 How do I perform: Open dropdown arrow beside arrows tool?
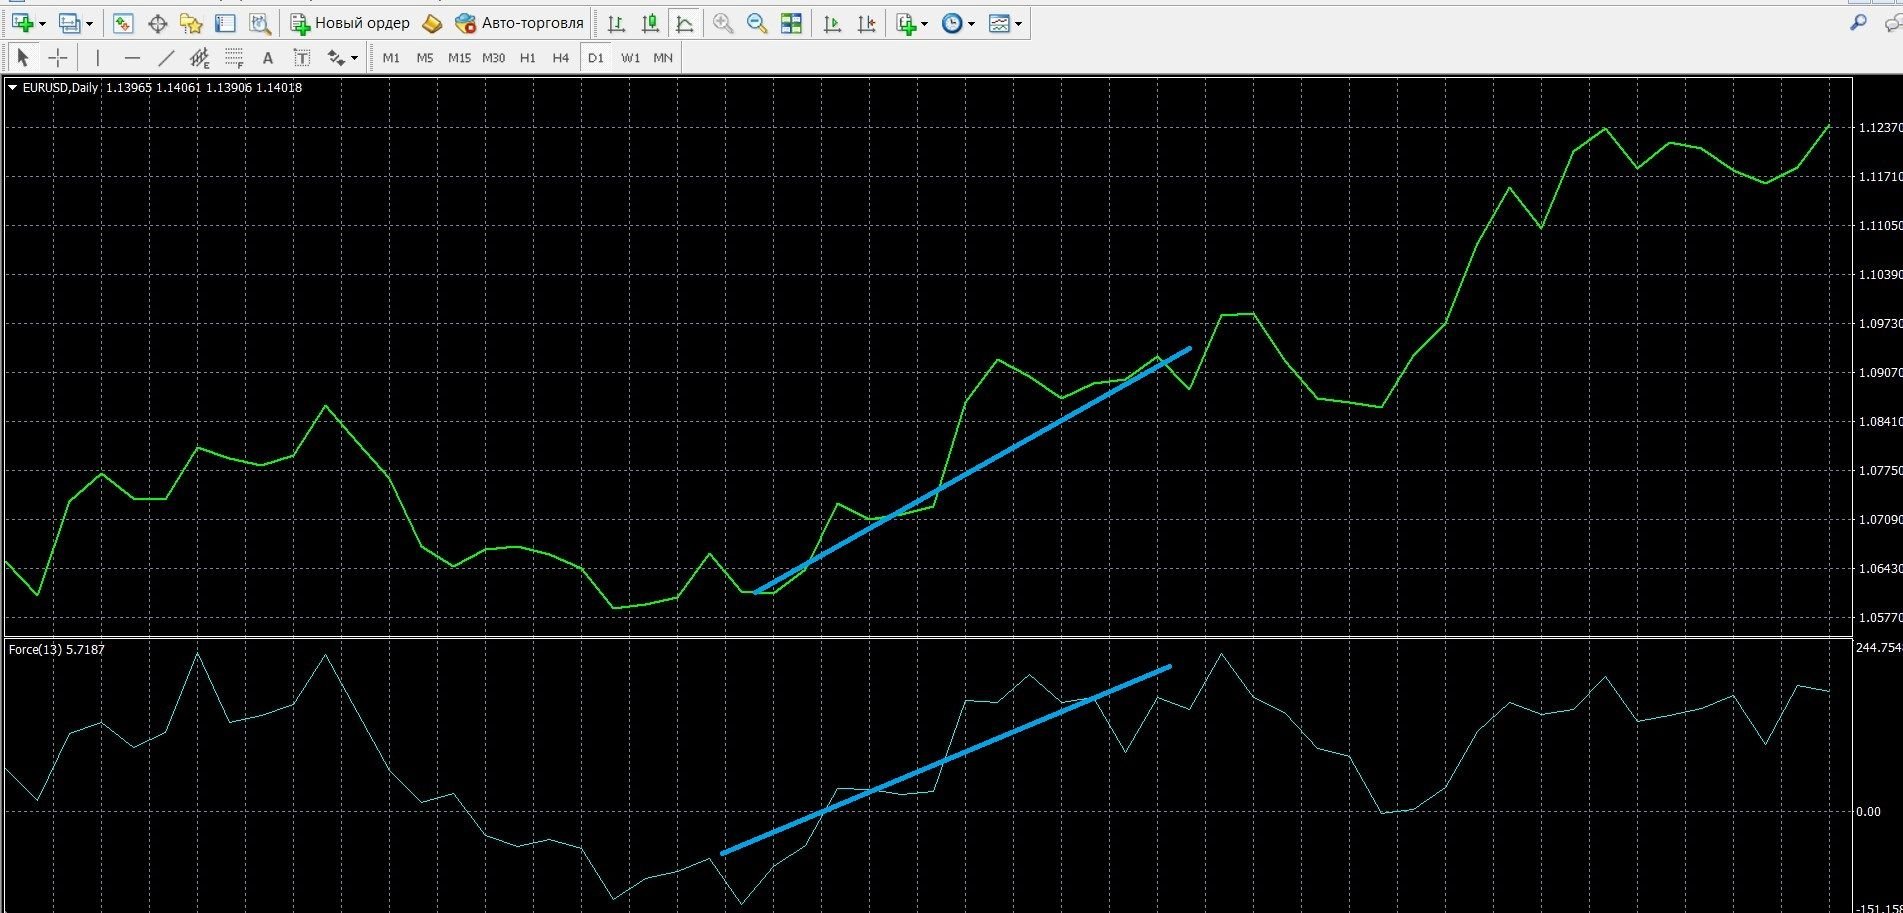click(x=354, y=58)
